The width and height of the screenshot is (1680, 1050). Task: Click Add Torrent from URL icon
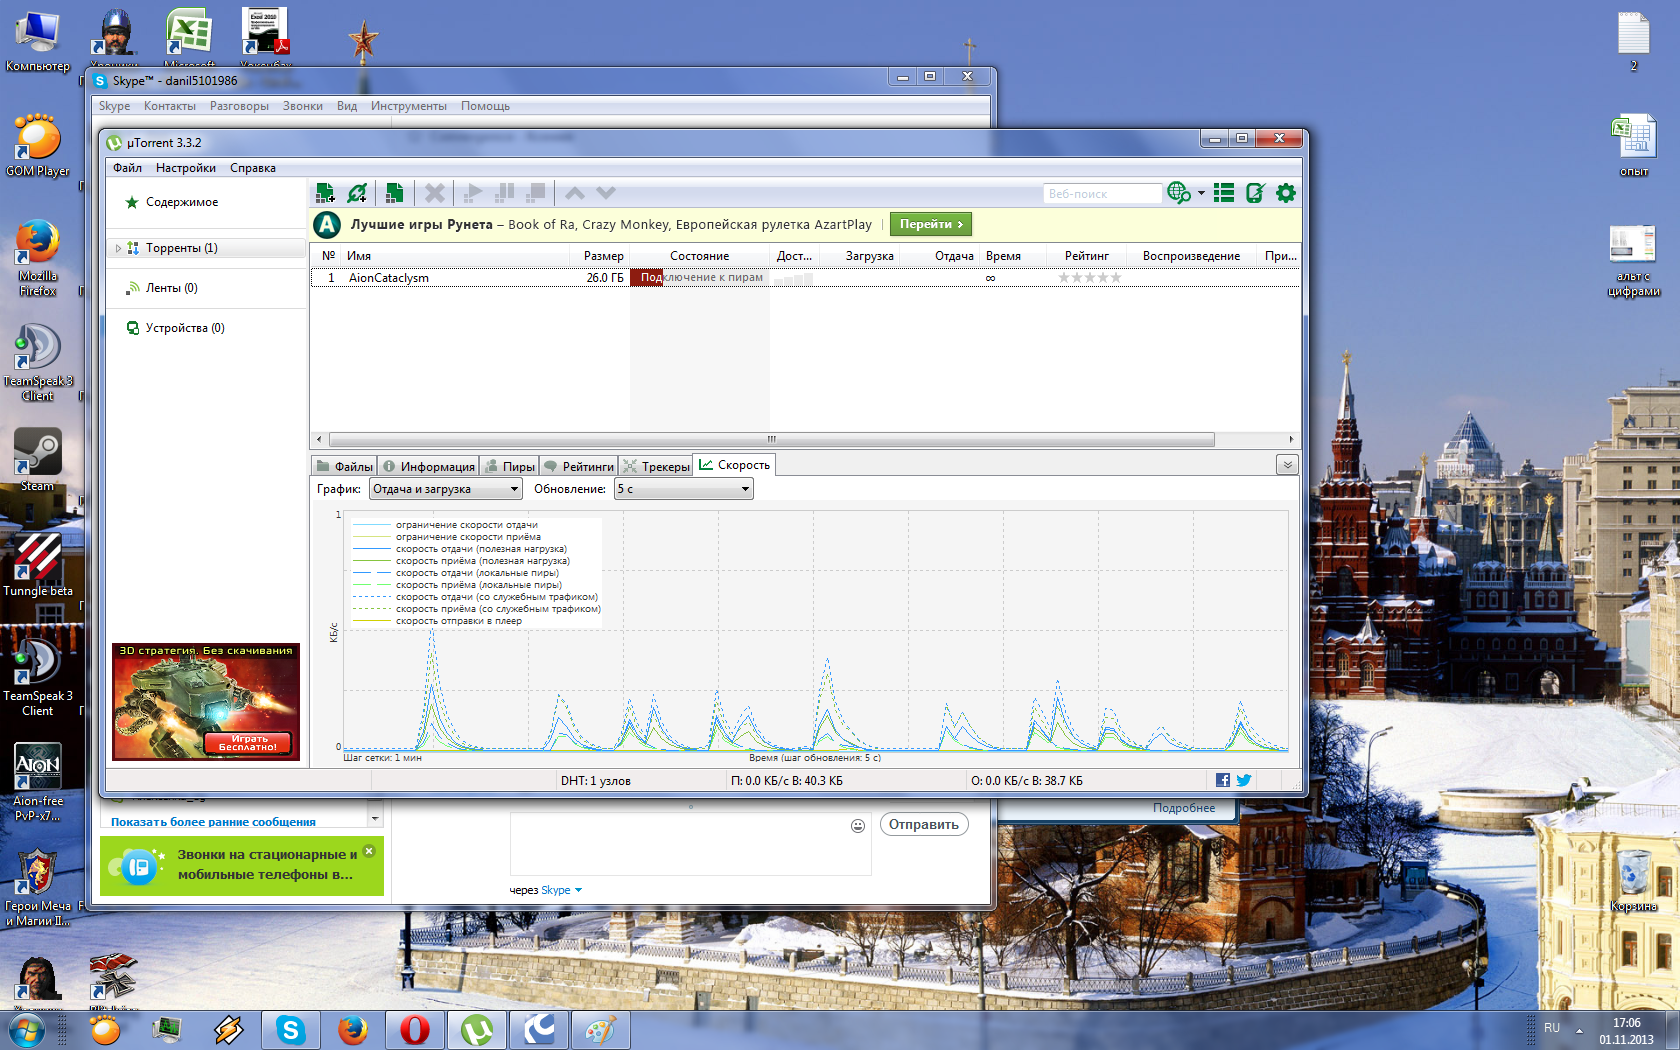pyautogui.click(x=357, y=193)
